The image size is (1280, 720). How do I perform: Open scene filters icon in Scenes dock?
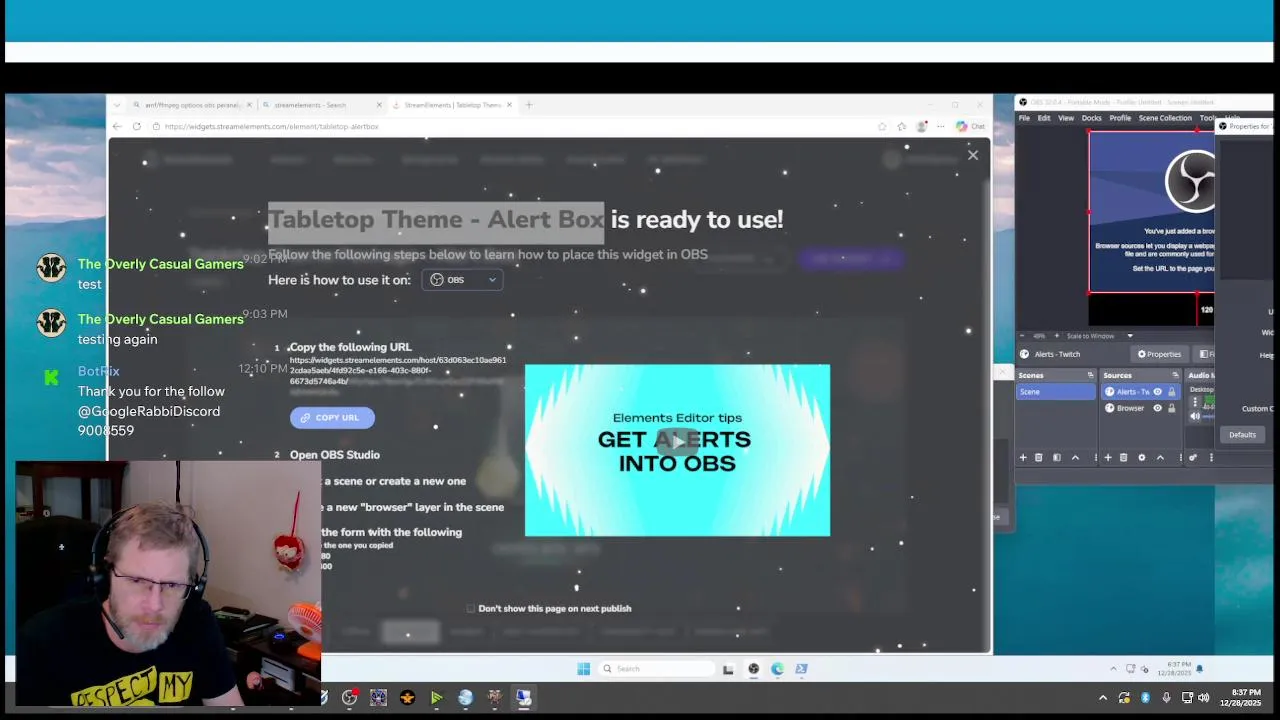coord(1057,458)
